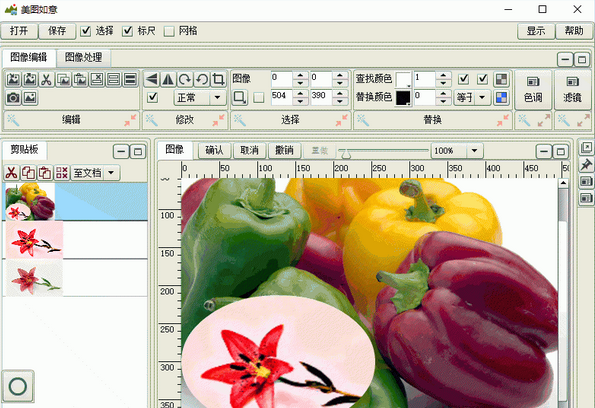Click the solid dark rows icon

[130, 80]
